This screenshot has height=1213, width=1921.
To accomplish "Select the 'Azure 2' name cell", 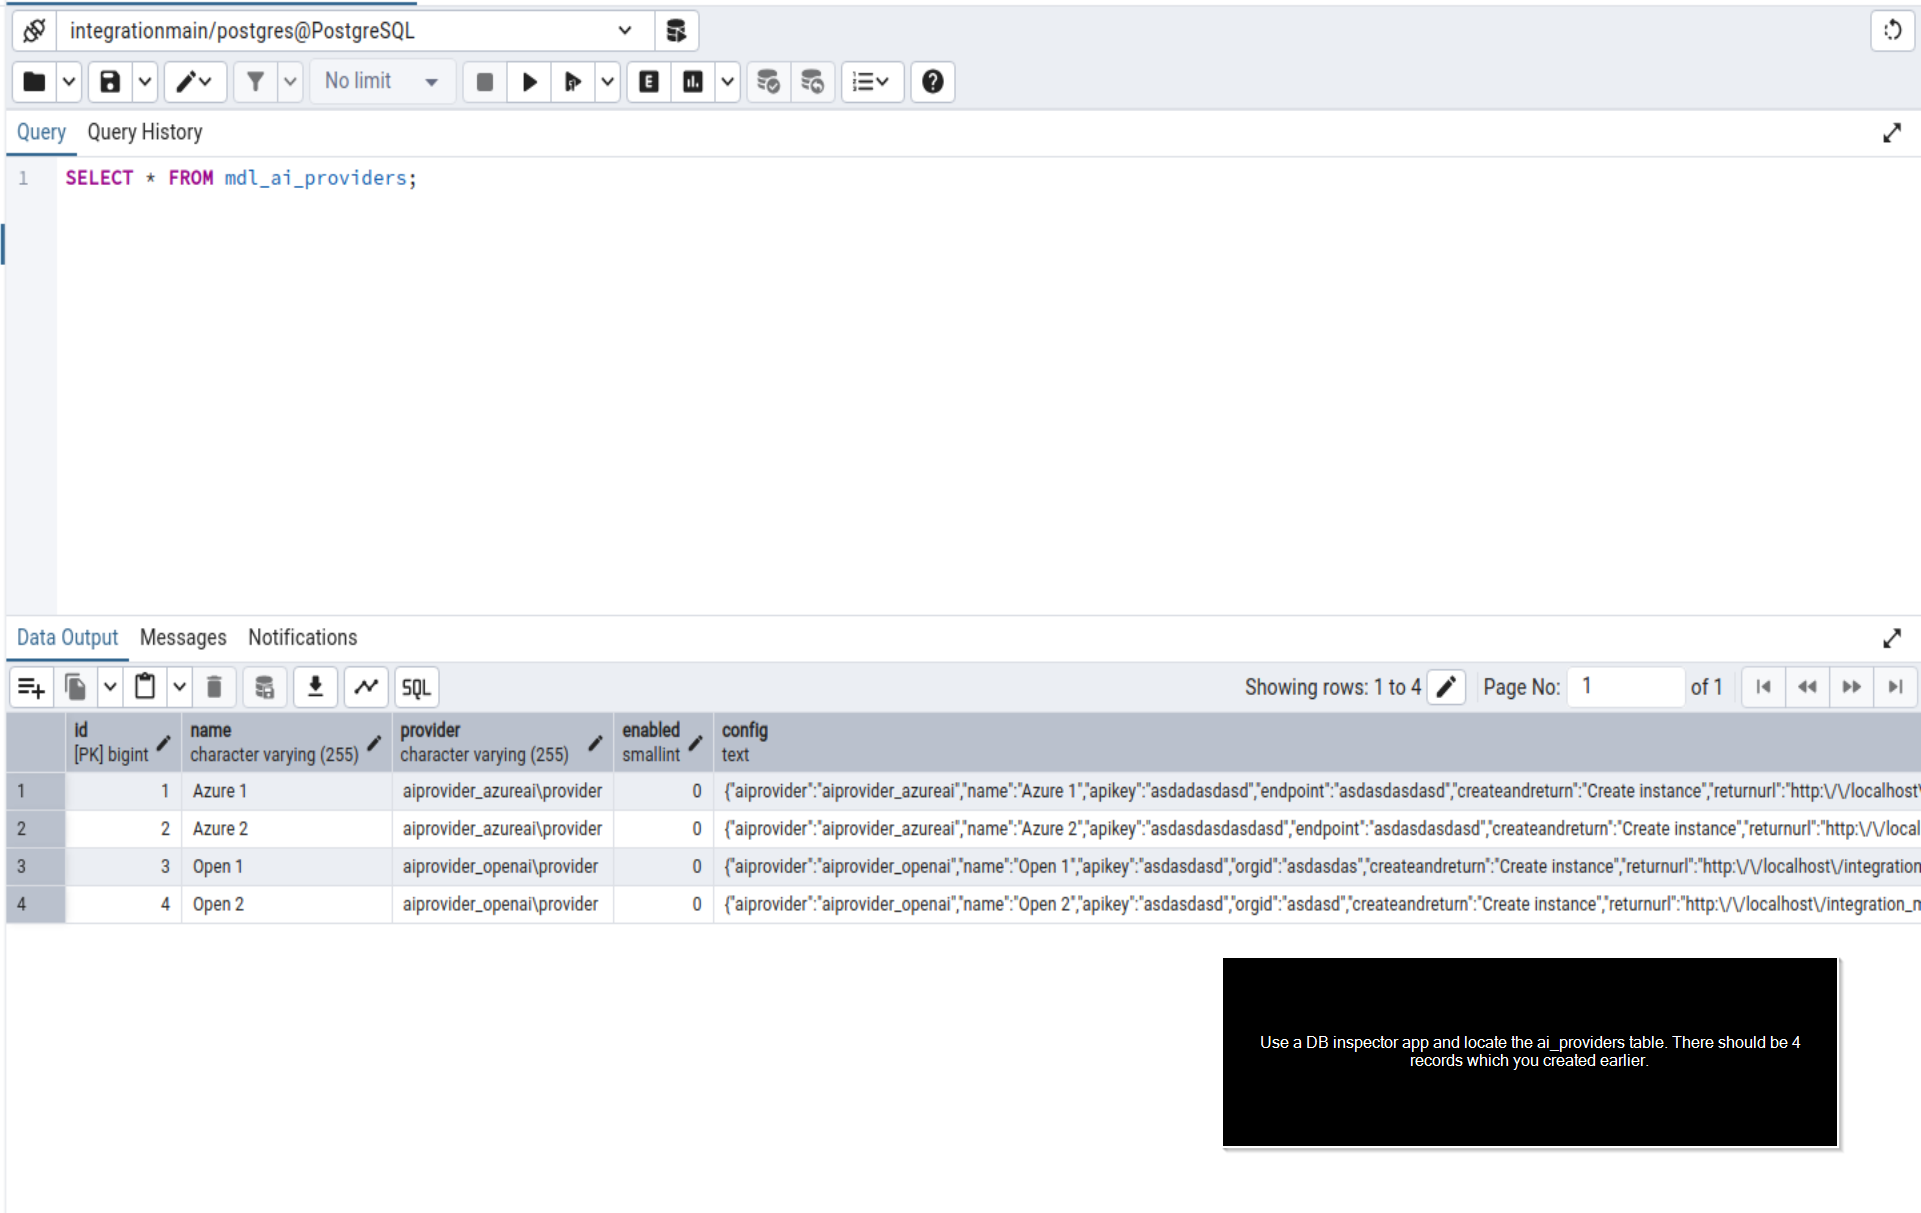I will pyautogui.click(x=286, y=829).
